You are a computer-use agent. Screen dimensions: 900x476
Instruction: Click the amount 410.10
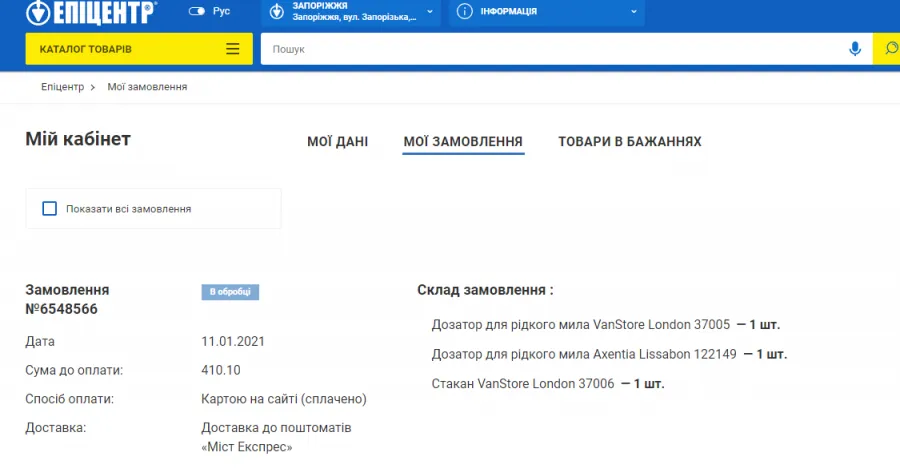pos(221,370)
